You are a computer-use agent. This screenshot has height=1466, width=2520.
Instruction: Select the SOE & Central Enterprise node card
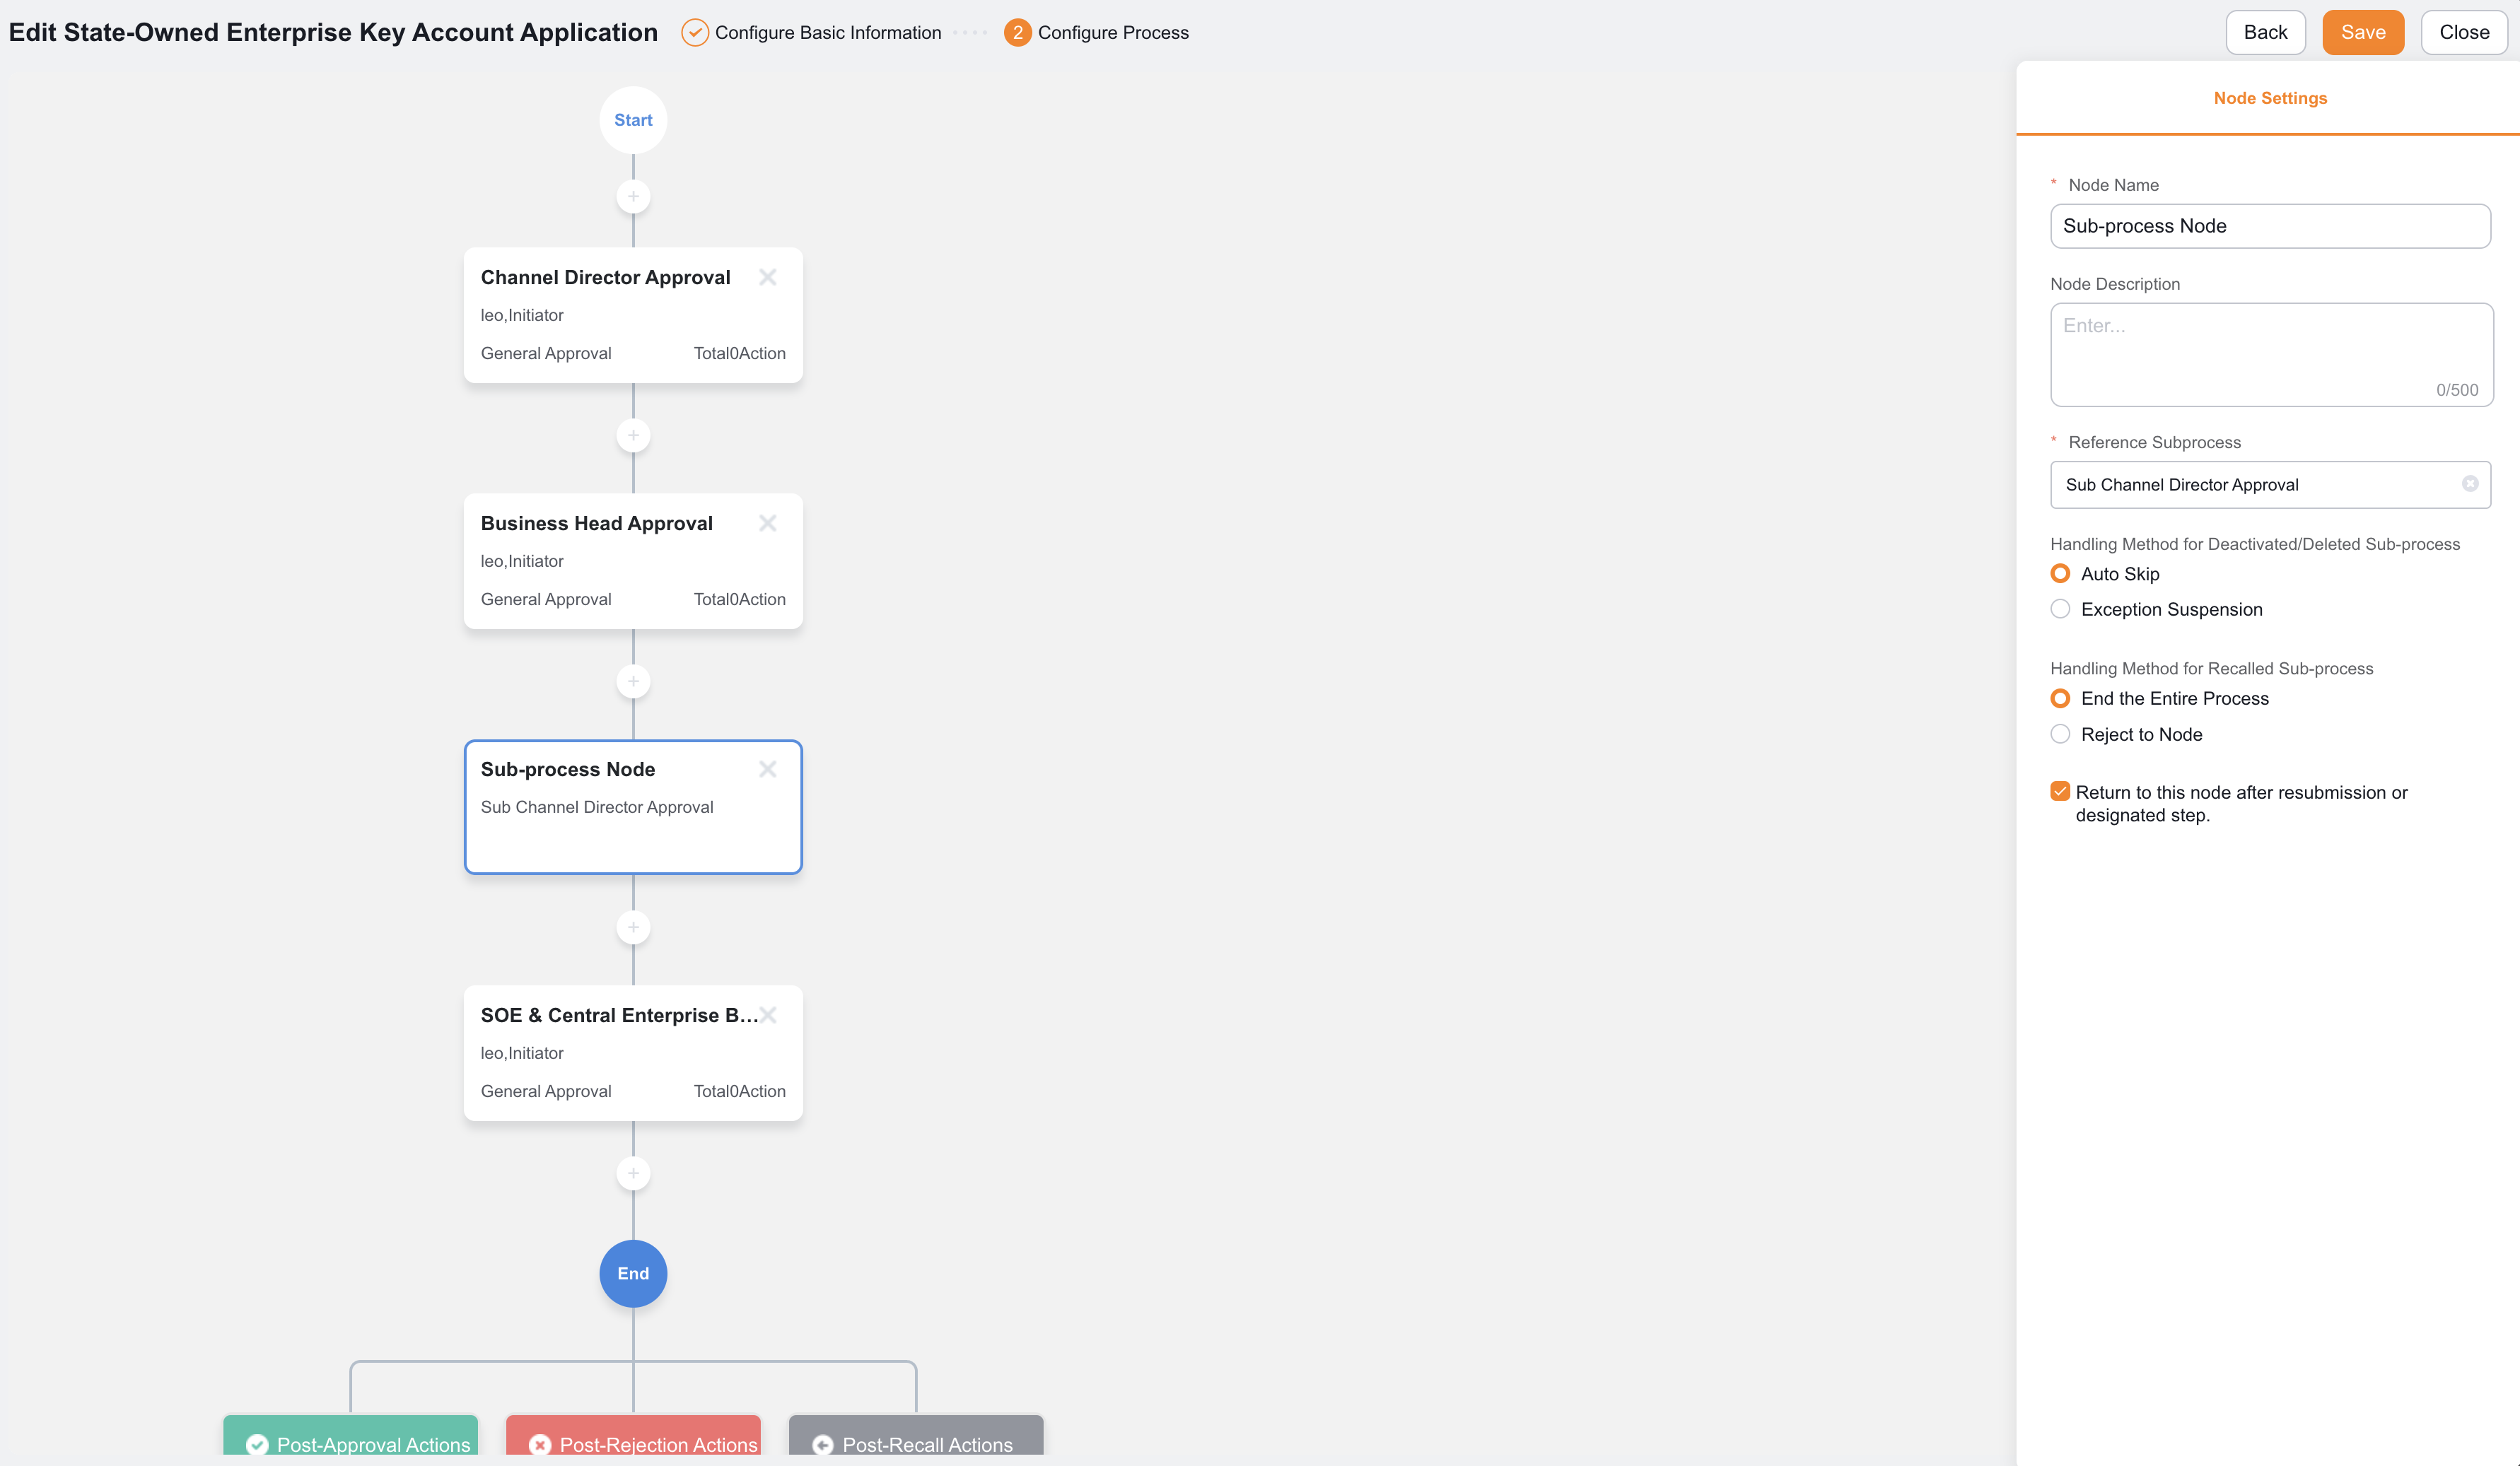click(633, 1053)
